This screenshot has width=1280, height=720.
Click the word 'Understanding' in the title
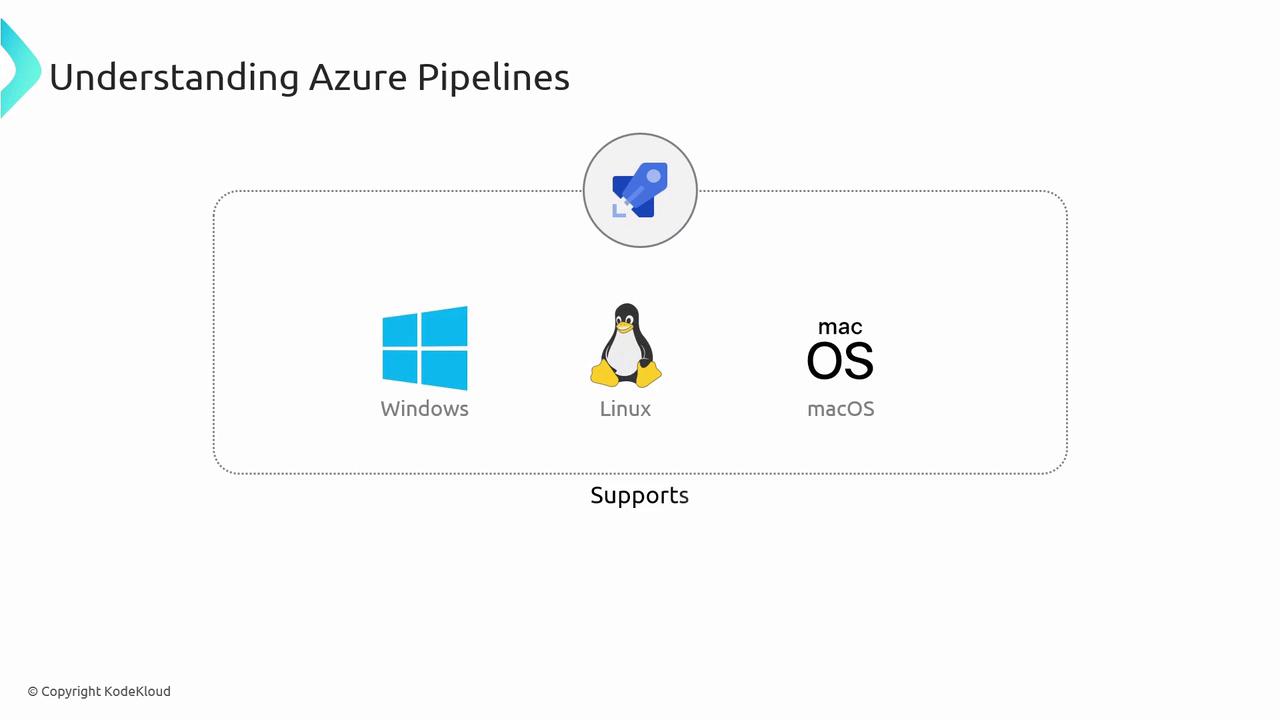174,77
